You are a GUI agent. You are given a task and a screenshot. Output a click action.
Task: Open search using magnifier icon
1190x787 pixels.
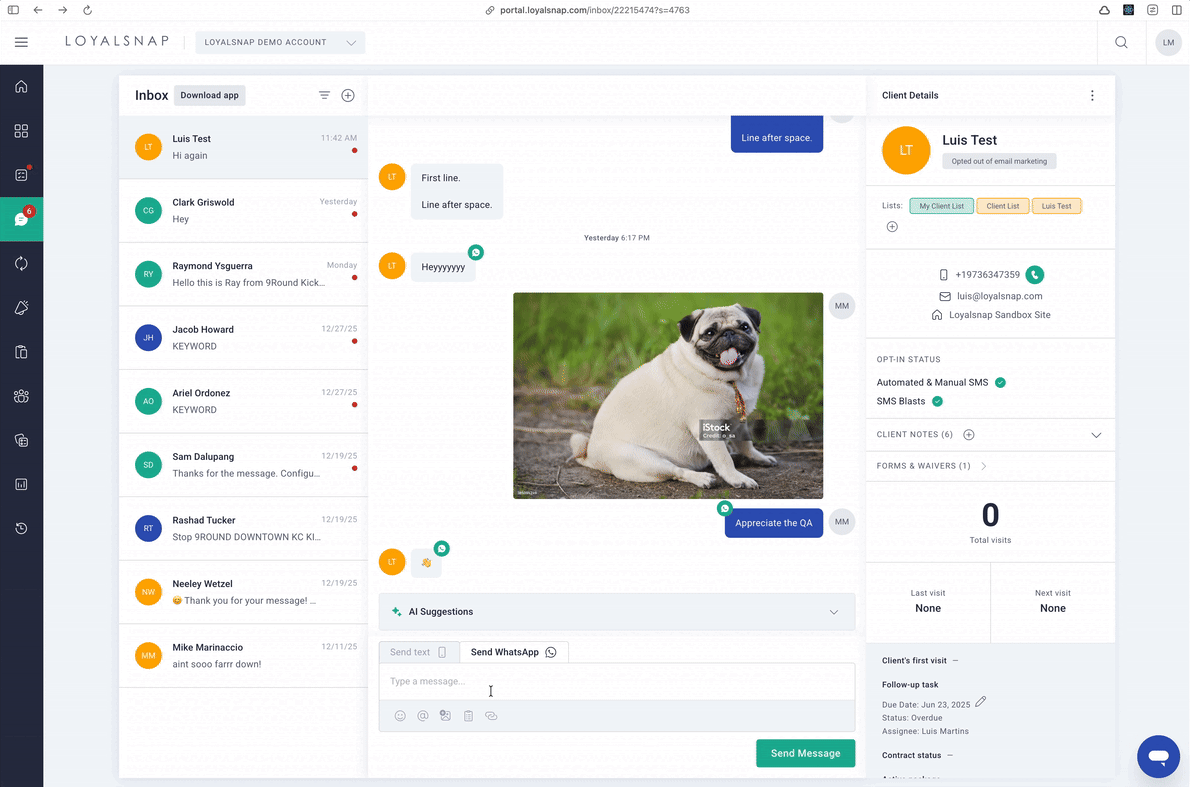click(x=1121, y=42)
